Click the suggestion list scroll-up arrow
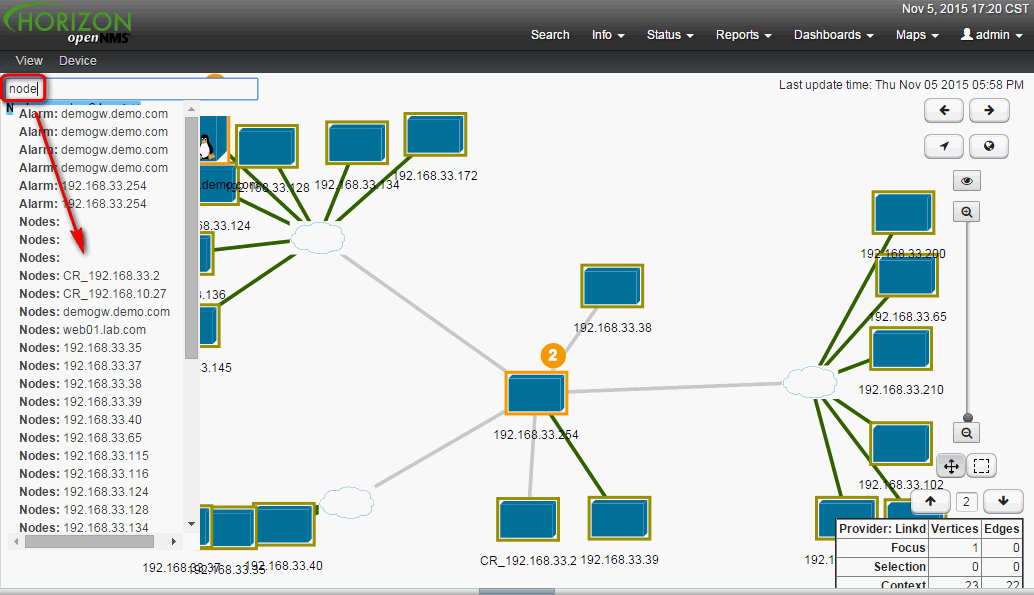1034x595 pixels. pos(192,110)
